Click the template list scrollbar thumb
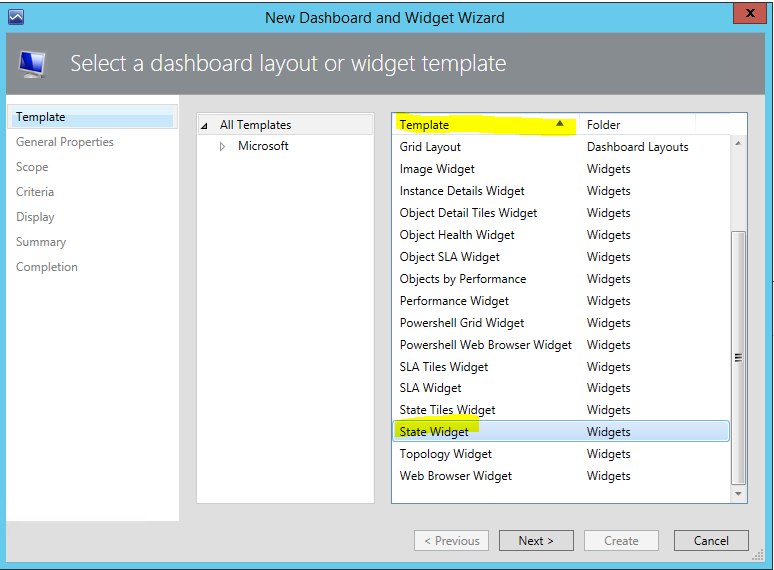Viewport: 774px width, 570px height. [738, 358]
